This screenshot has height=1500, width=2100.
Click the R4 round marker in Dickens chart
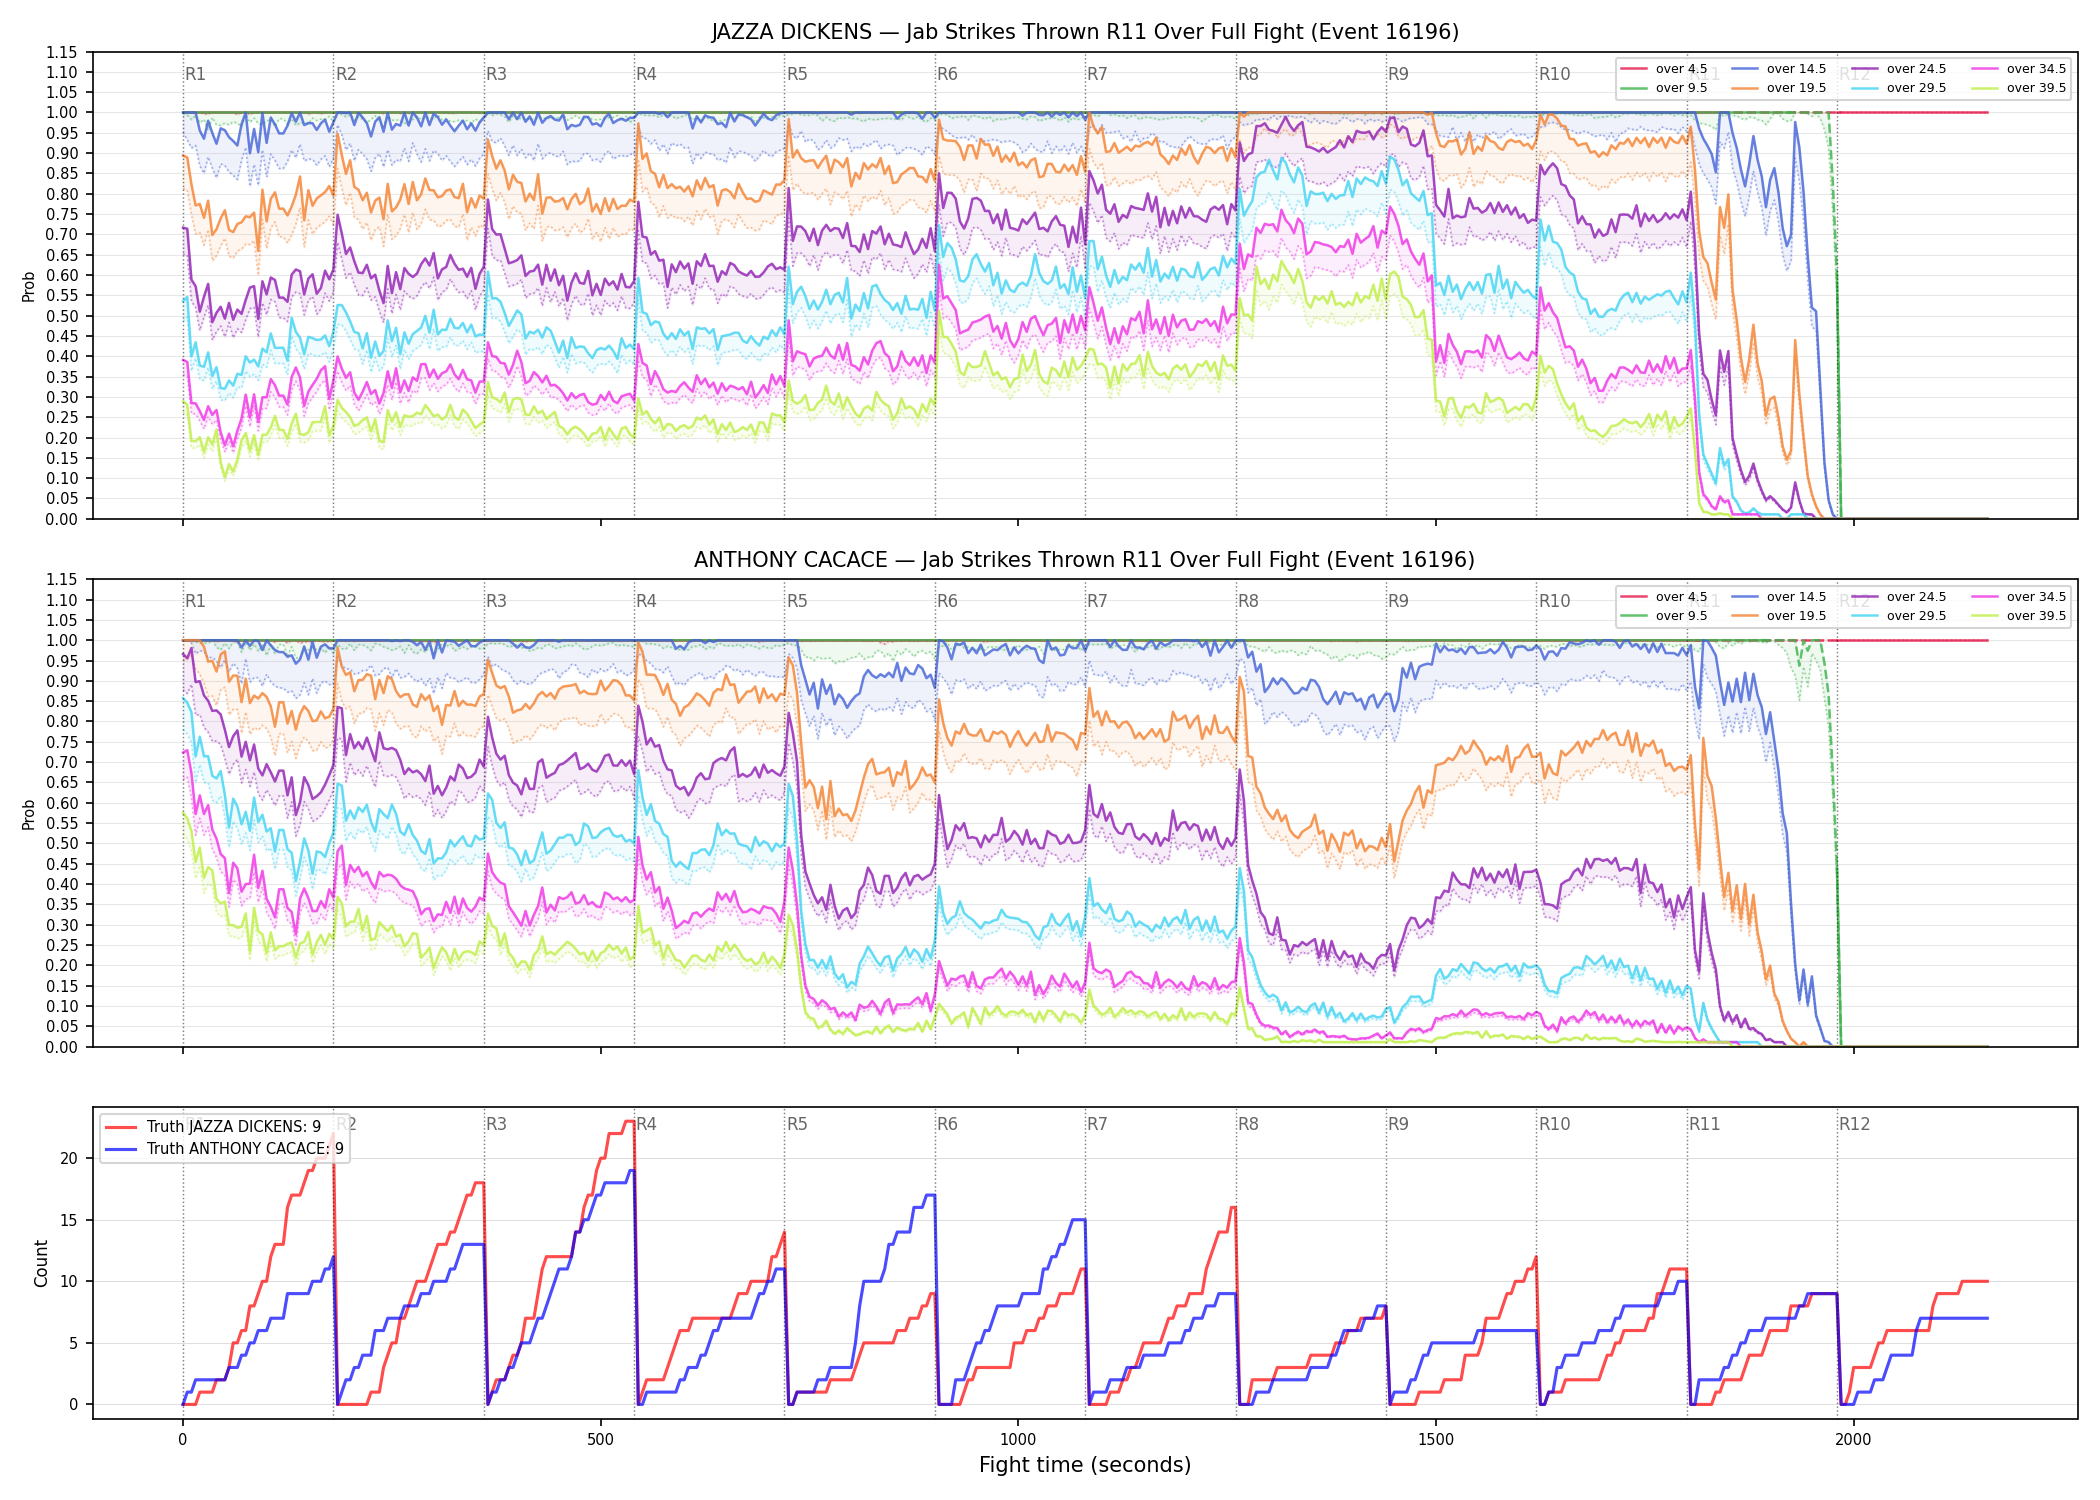tap(646, 74)
